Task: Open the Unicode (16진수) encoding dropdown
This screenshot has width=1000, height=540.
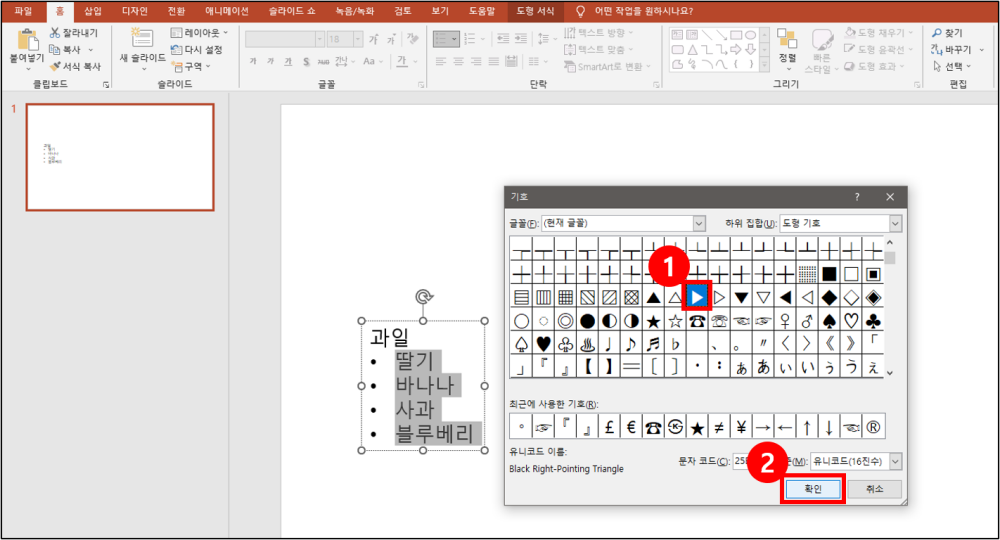Action: click(x=895, y=461)
